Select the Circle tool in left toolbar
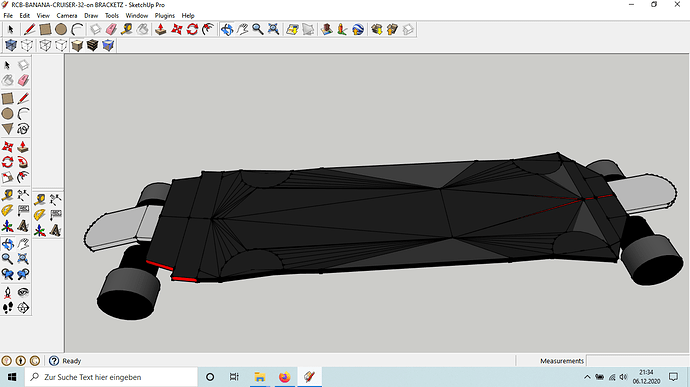This screenshot has height=387, width=690. 7,114
